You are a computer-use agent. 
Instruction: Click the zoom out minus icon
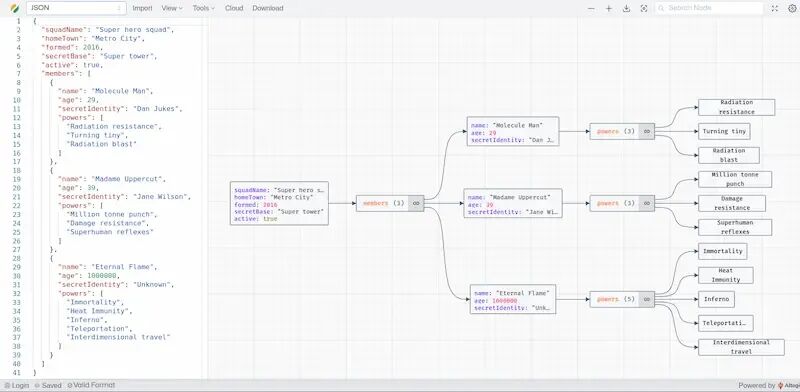(x=591, y=8)
